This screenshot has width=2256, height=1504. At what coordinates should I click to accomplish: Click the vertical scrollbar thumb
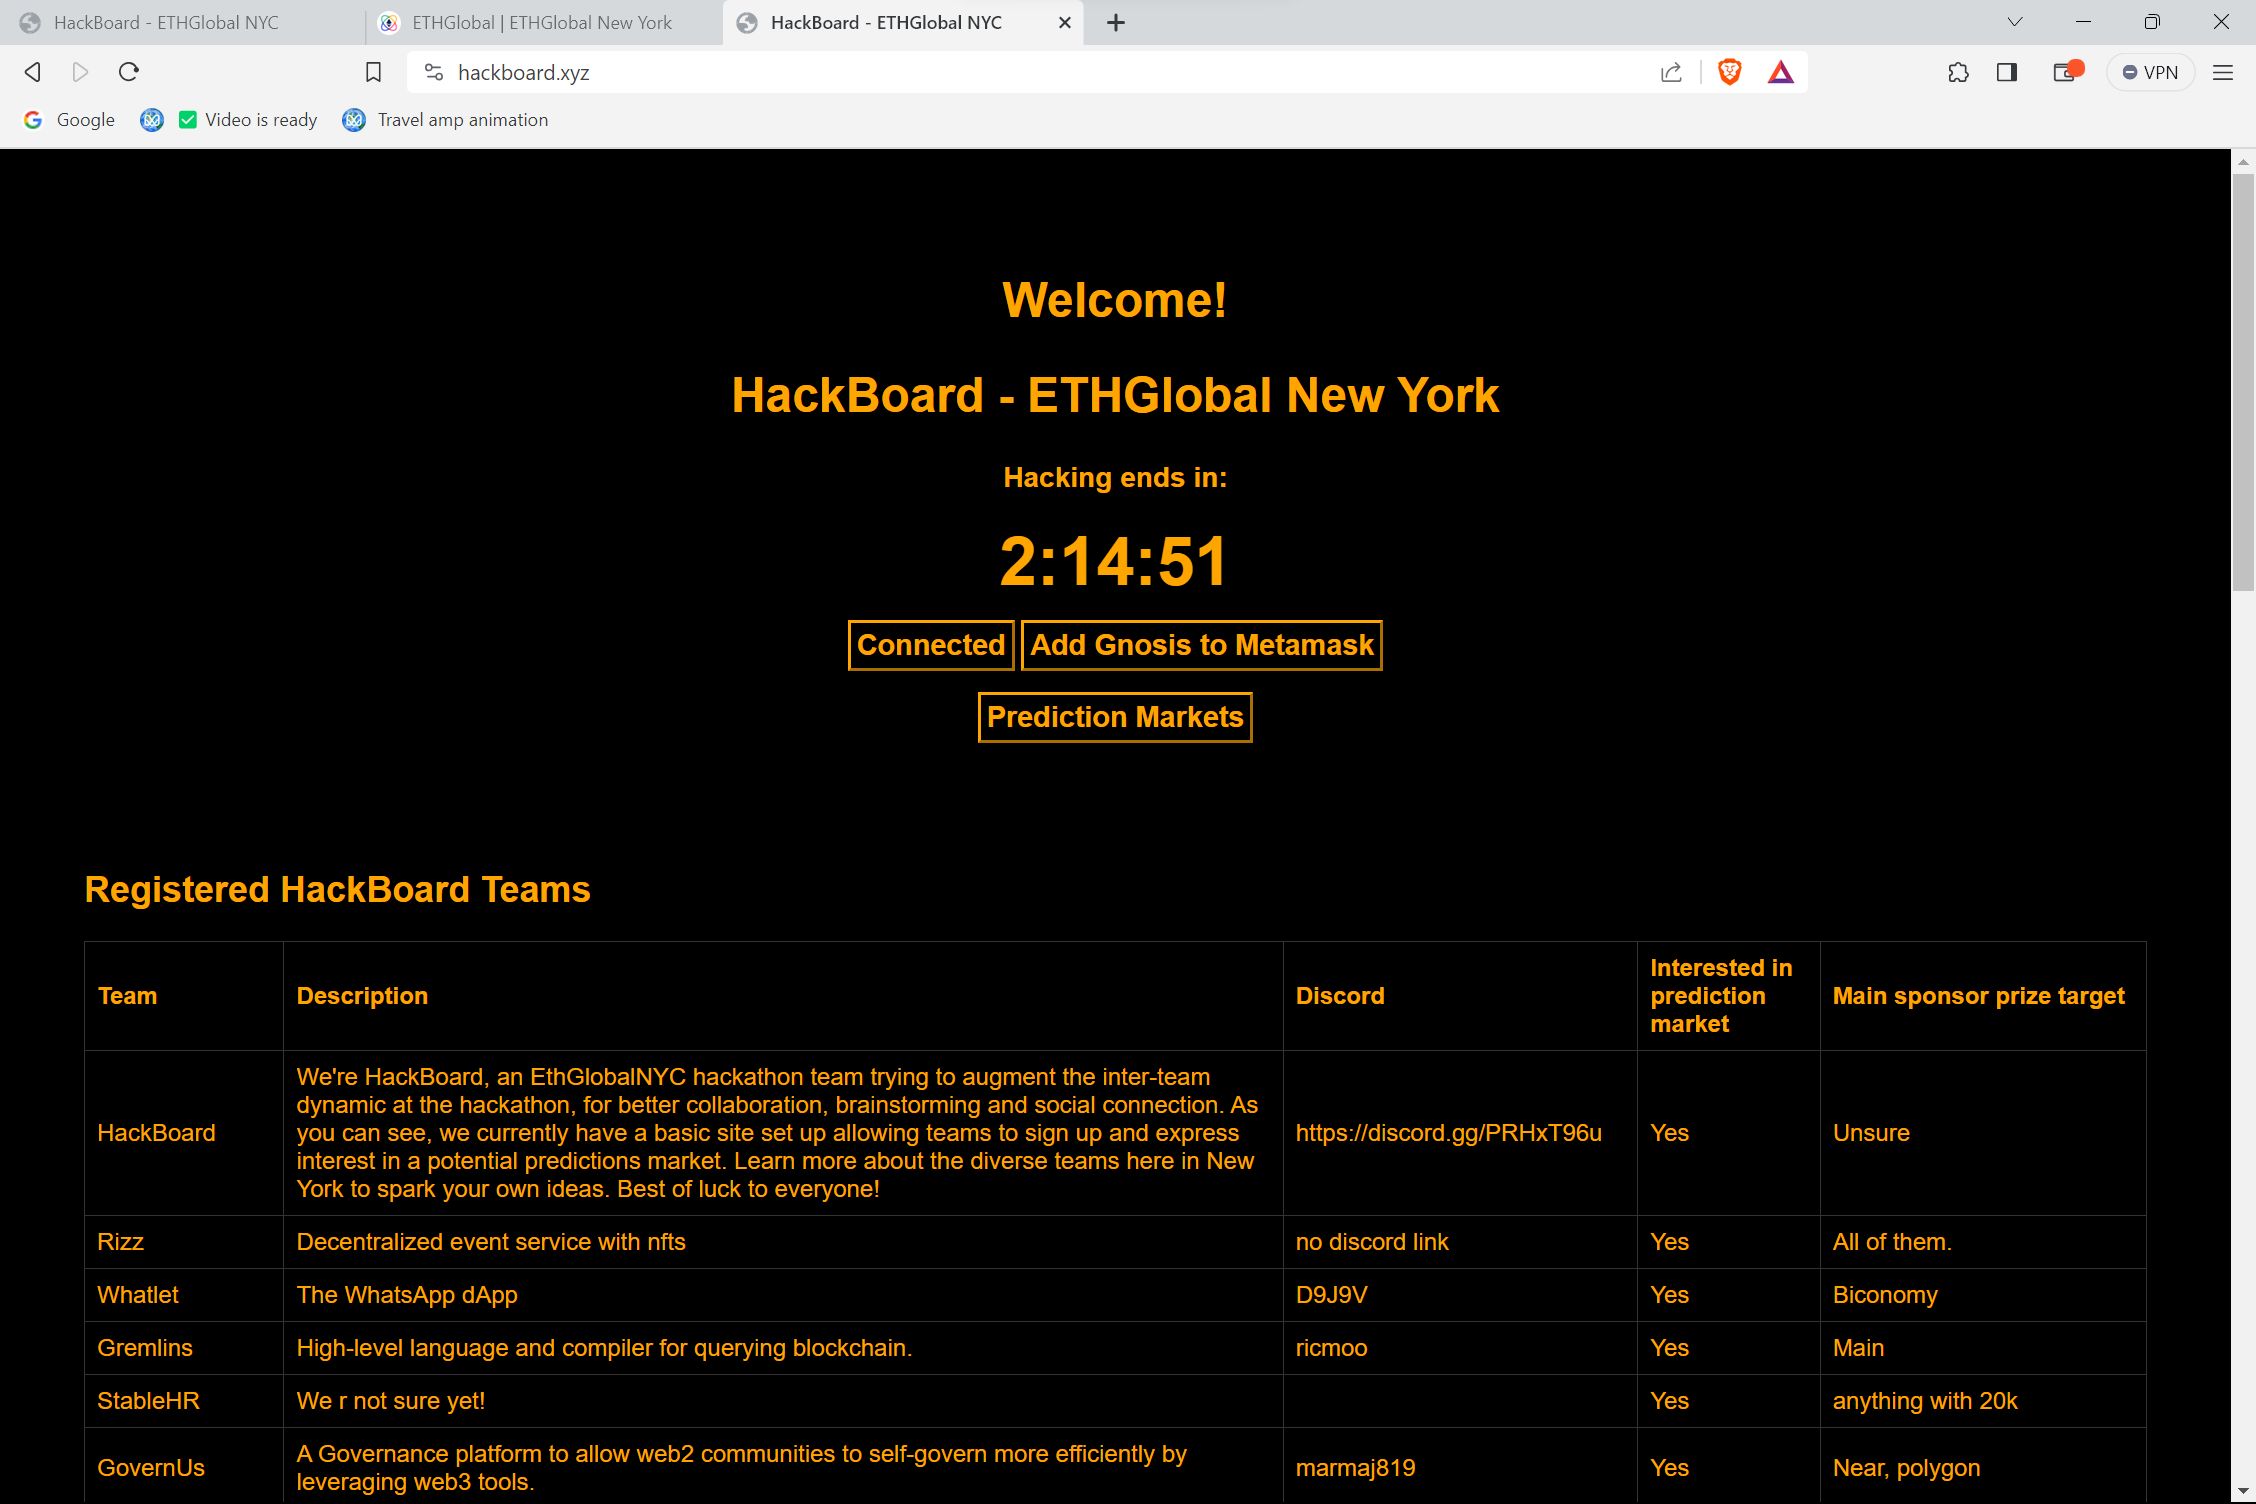2243,382
